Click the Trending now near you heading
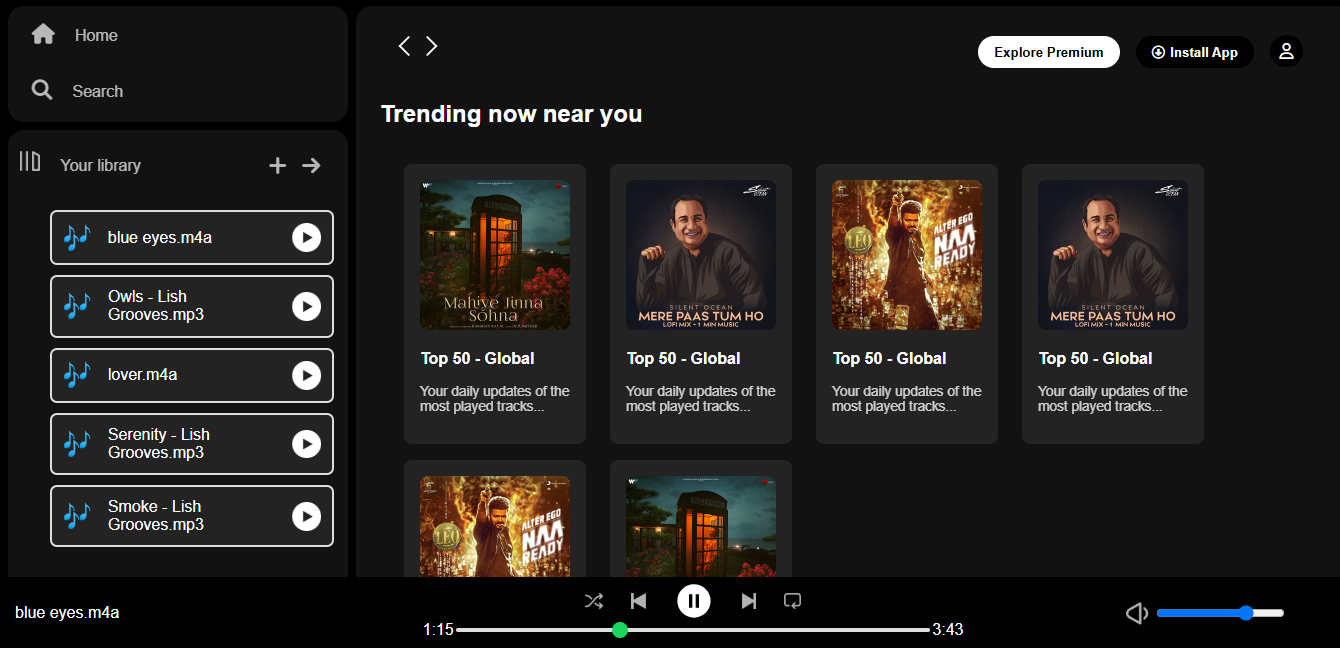This screenshot has height=648, width=1340. click(511, 114)
